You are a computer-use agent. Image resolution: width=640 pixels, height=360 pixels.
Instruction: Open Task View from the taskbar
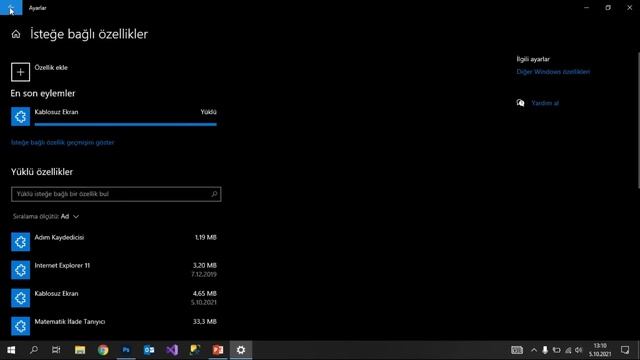click(x=56, y=350)
